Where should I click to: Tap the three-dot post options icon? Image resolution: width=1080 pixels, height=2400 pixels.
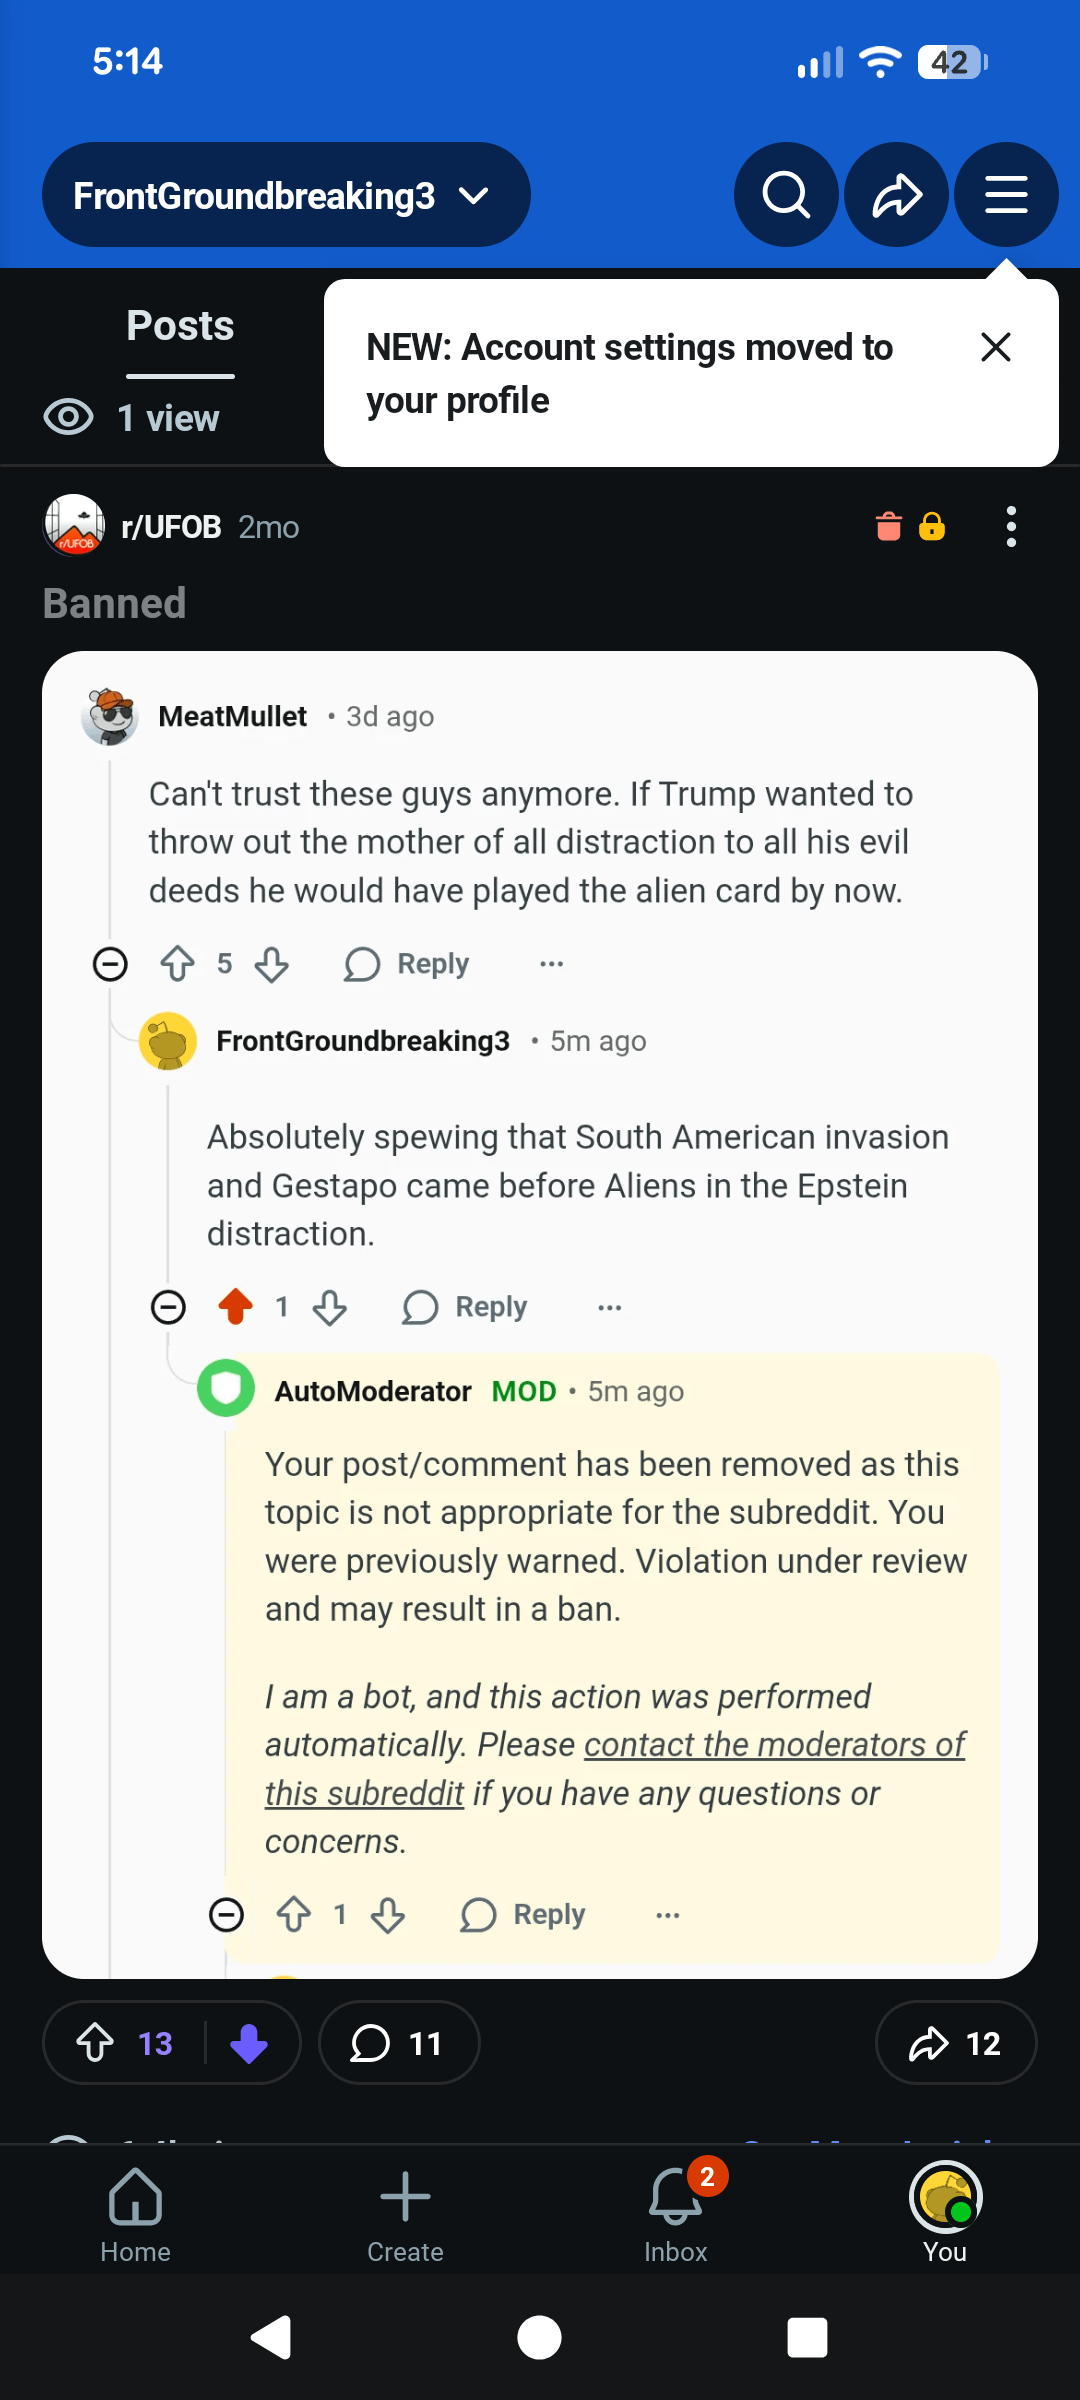[1011, 527]
